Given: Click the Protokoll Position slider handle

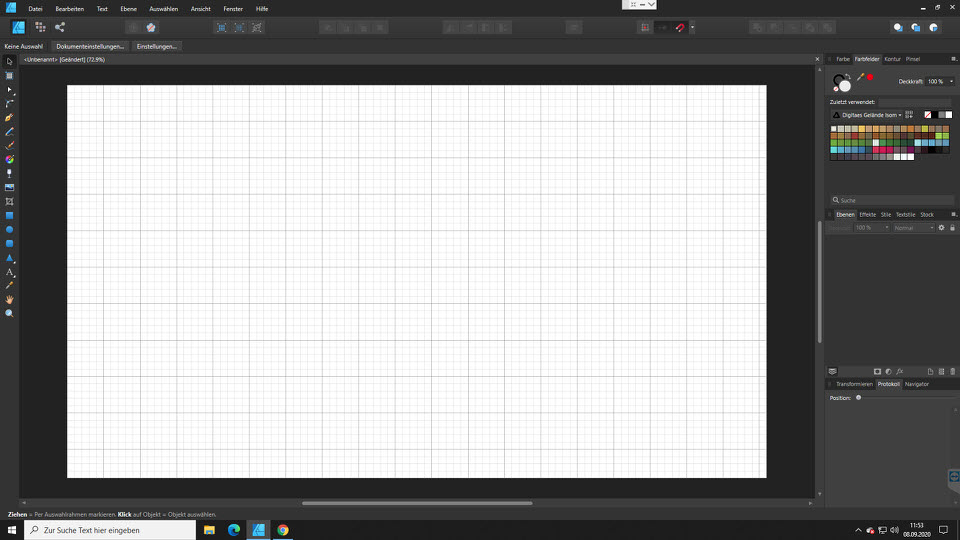Looking at the screenshot, I should pos(858,397).
